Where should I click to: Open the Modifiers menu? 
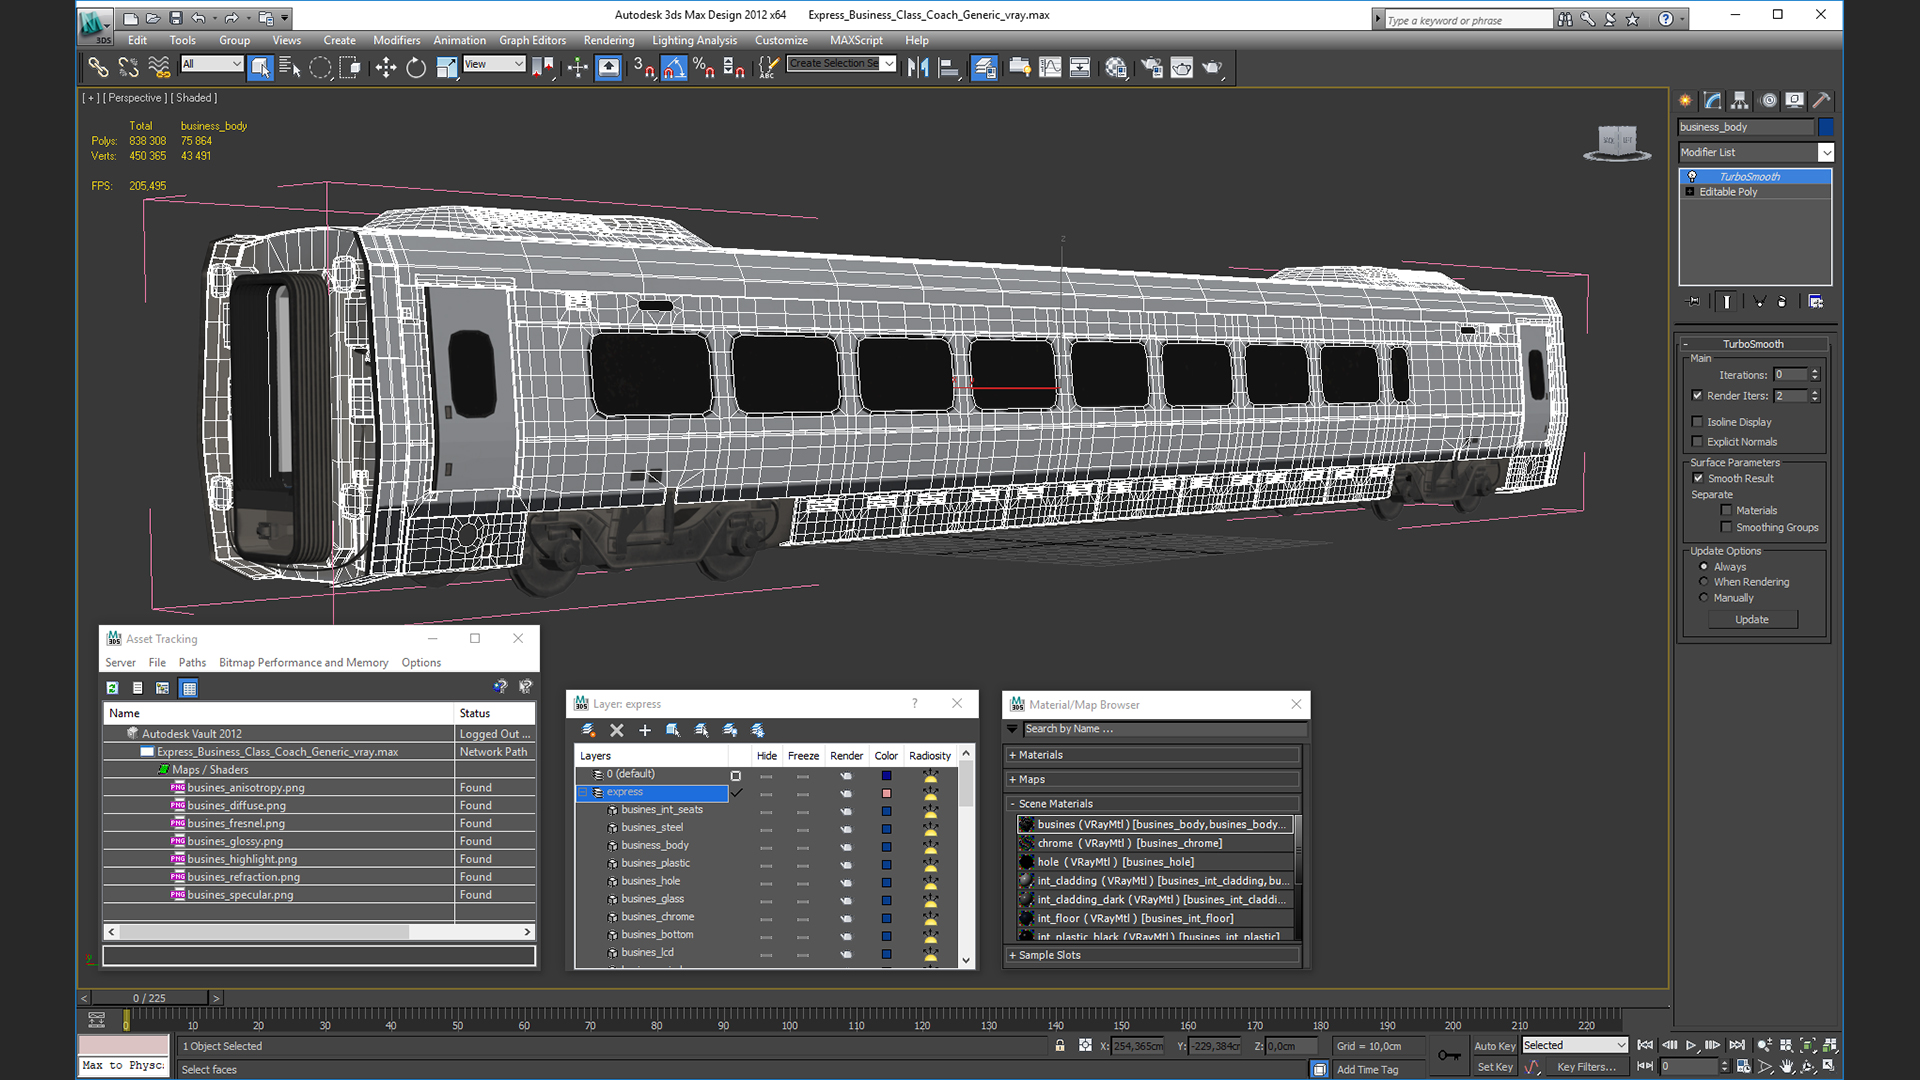396,40
